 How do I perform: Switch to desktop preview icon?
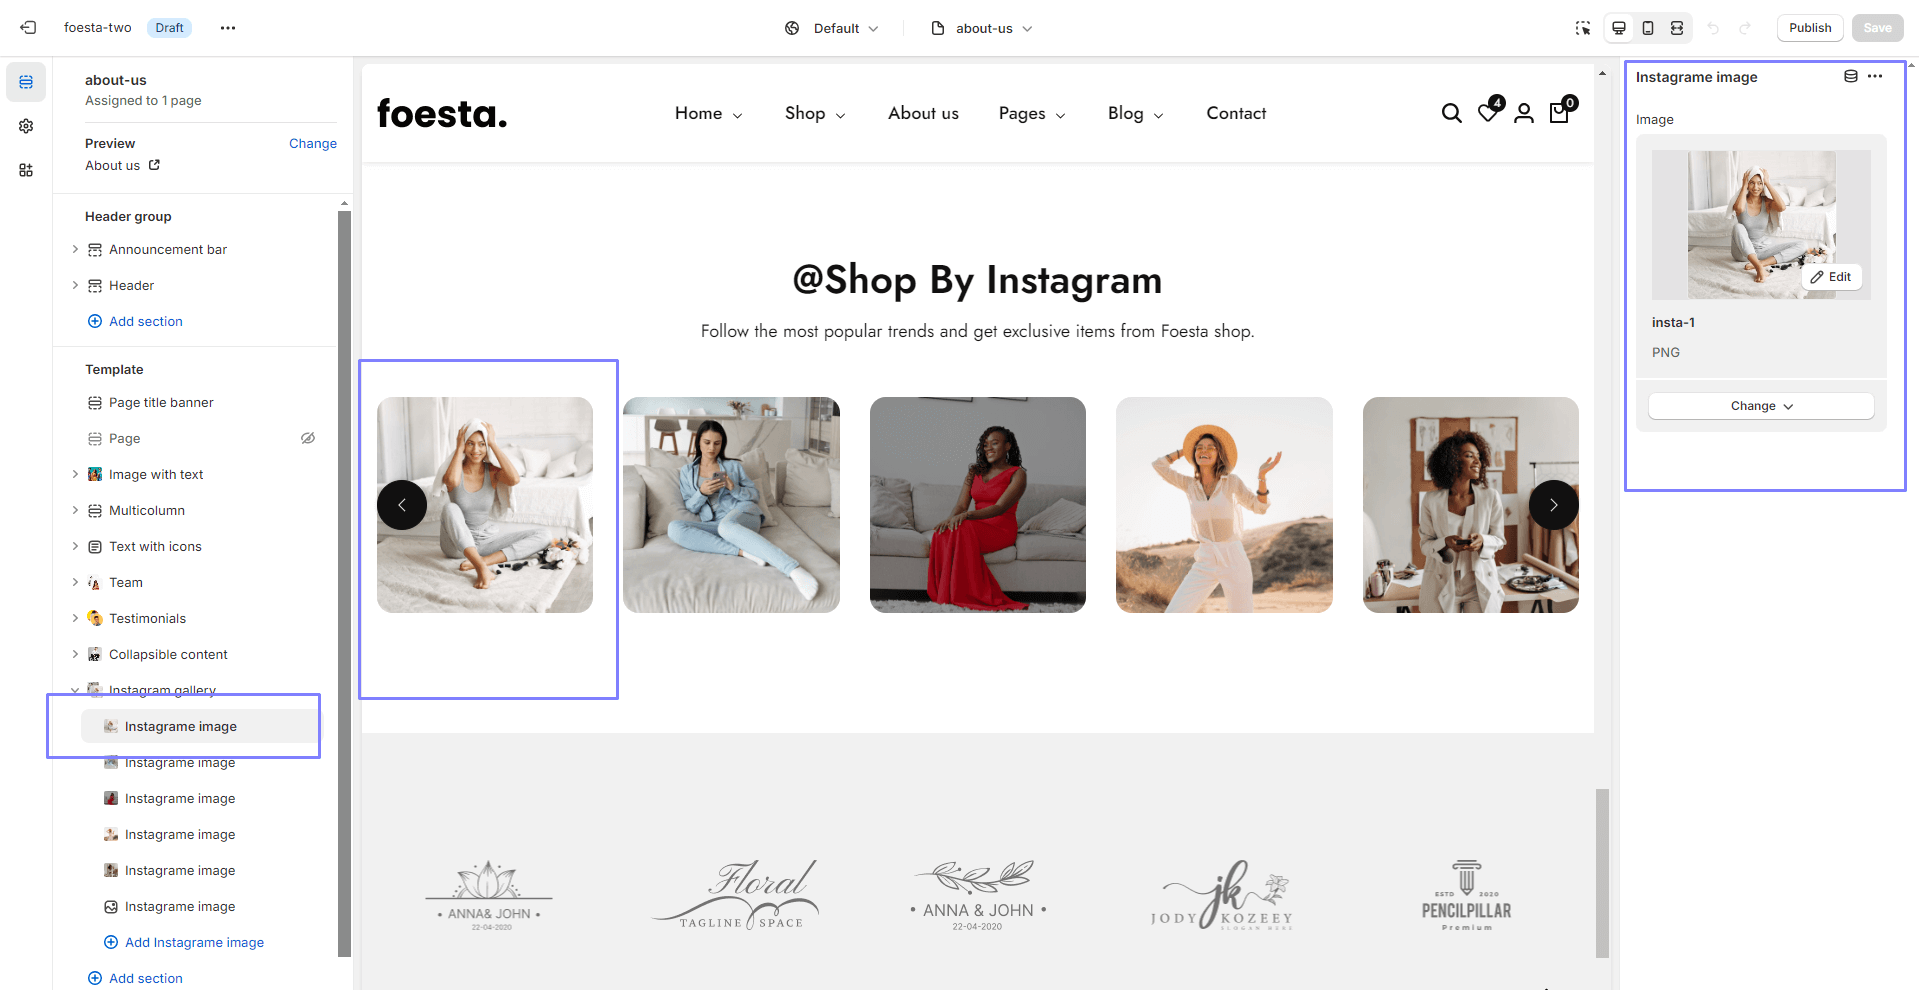click(x=1619, y=28)
